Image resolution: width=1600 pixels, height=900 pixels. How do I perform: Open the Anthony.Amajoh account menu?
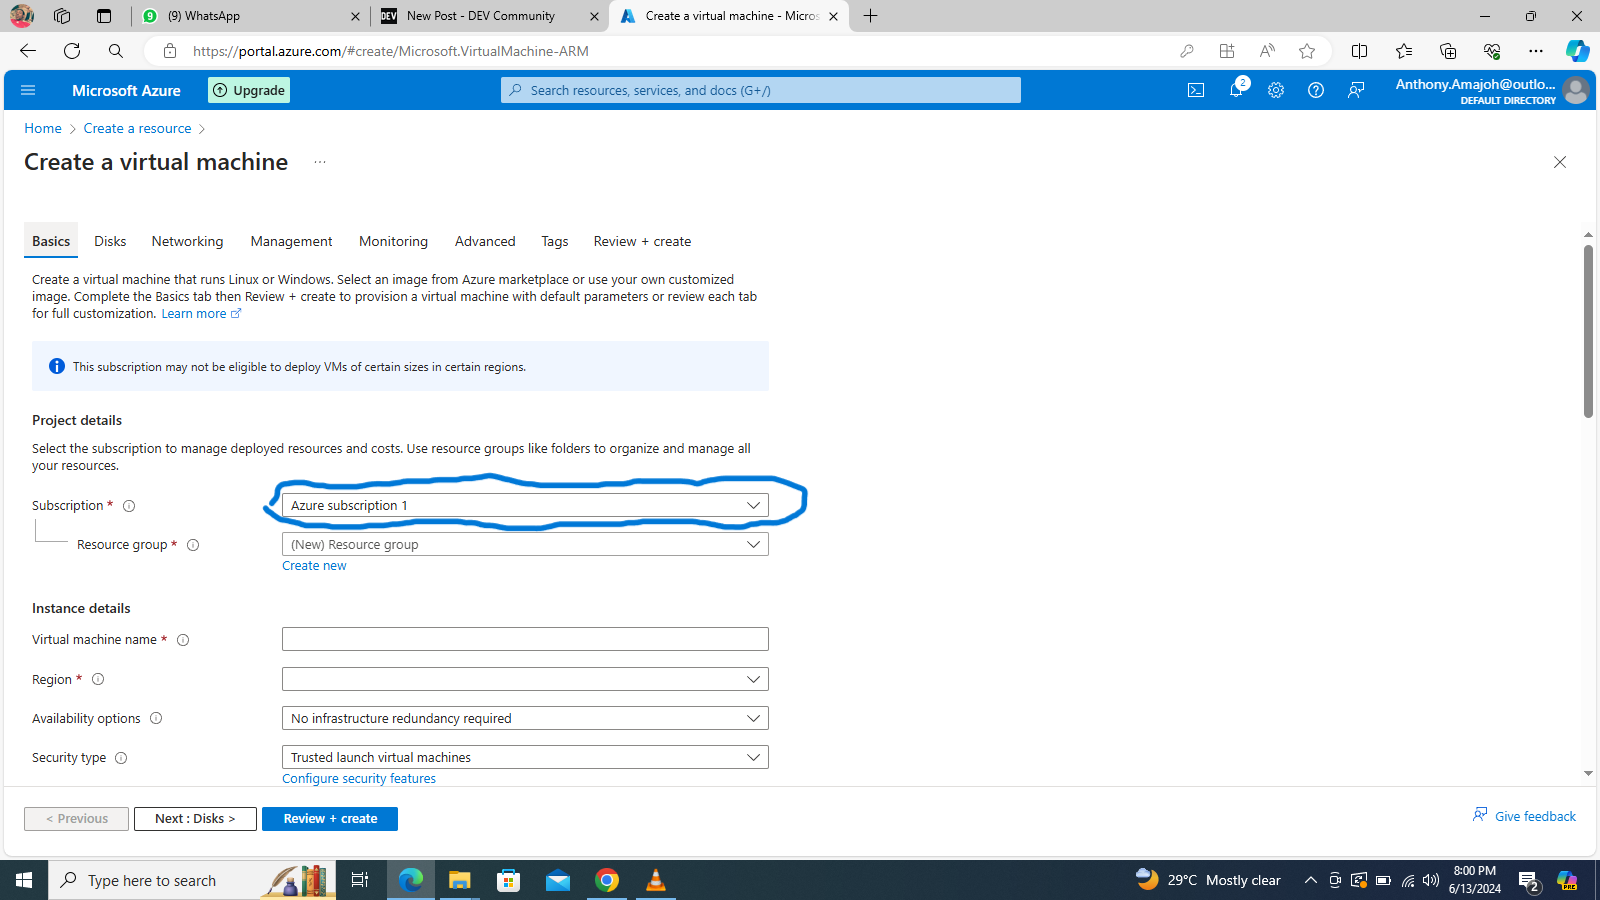point(1491,90)
